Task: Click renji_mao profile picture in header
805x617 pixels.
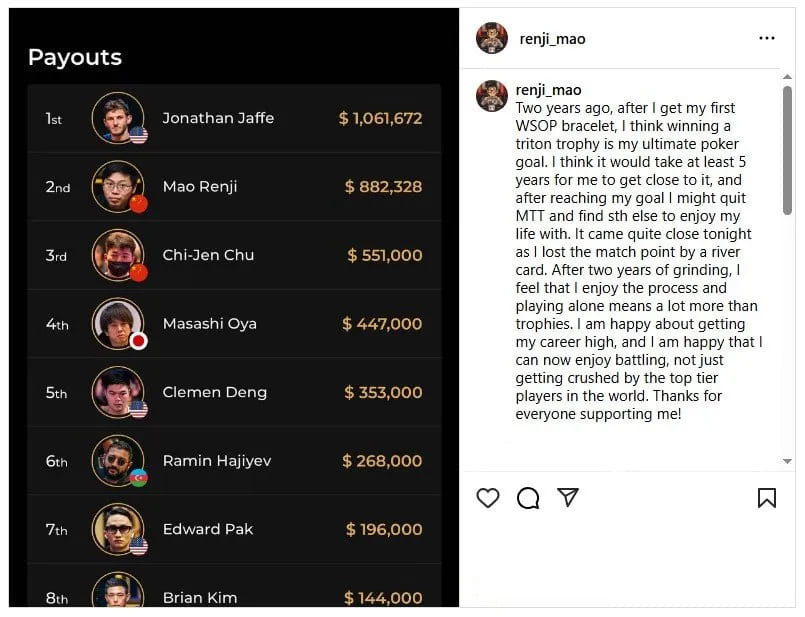Action: [x=492, y=38]
